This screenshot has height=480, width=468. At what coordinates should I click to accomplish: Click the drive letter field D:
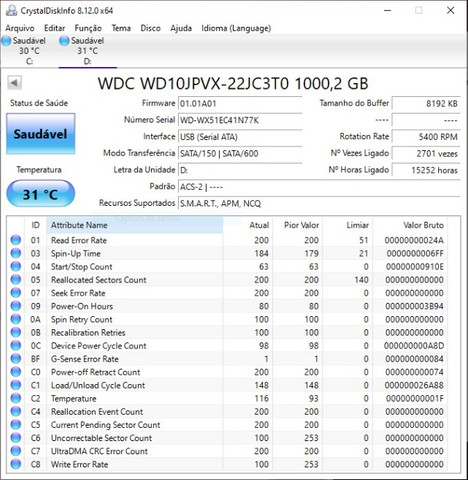coord(240,170)
